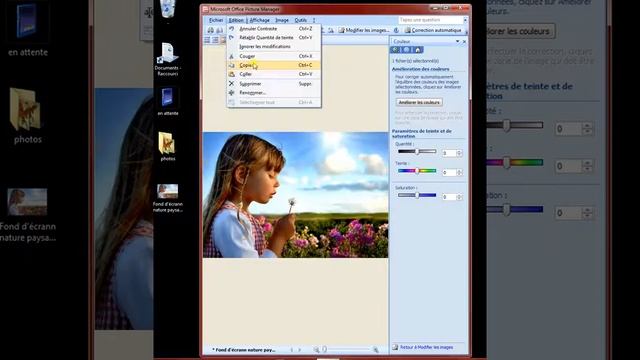Open the Image menu

[282, 20]
